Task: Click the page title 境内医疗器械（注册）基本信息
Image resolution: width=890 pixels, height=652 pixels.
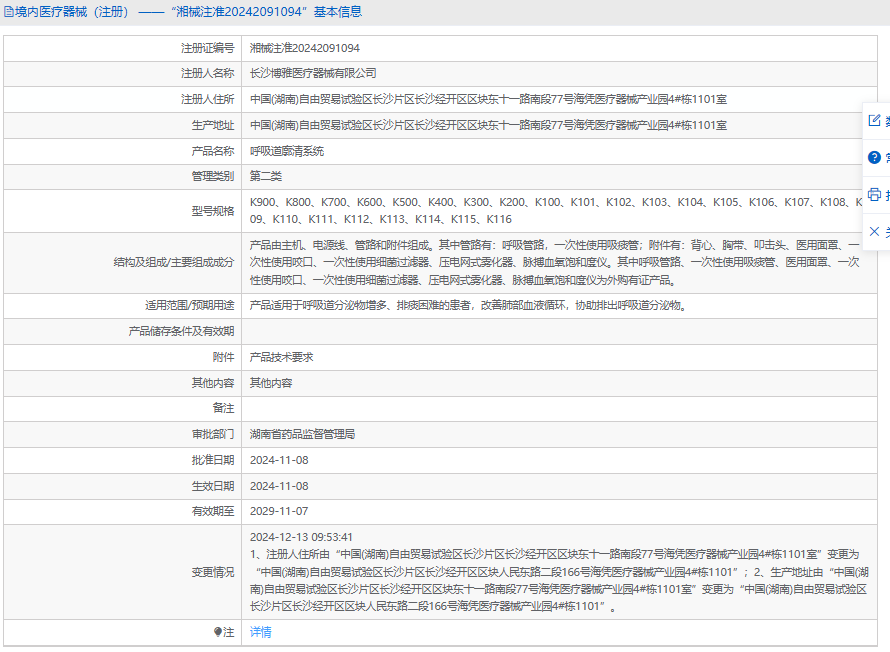Action: click(x=188, y=12)
